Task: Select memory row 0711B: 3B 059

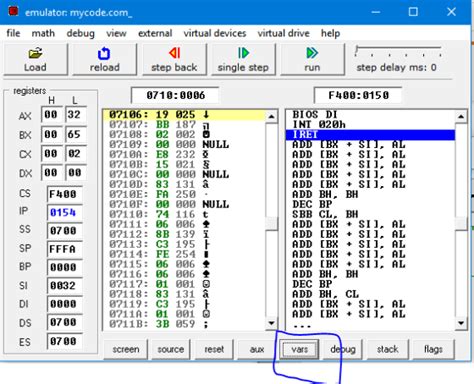Action: coord(184,324)
